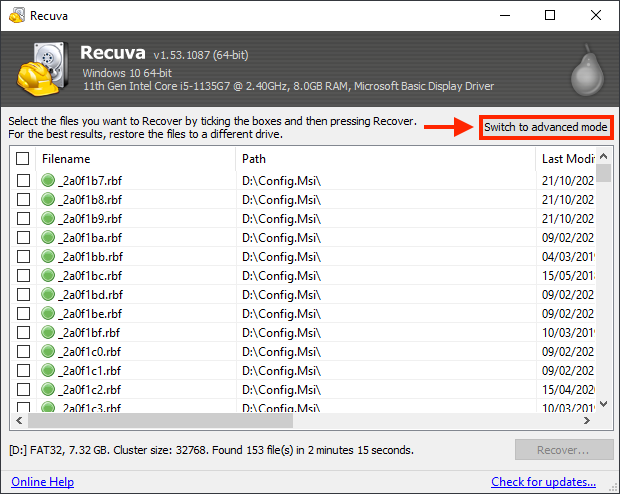Click green status dot of _2a0f1bc.rbf
This screenshot has width=620, height=494.
pos(48,275)
